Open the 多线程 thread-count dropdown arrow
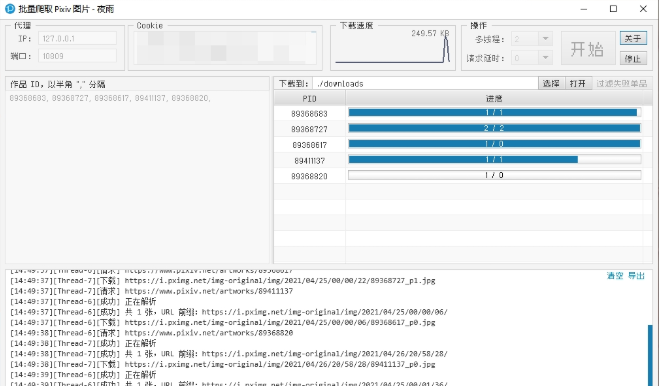Viewport: 659px width, 386px height. (545, 39)
